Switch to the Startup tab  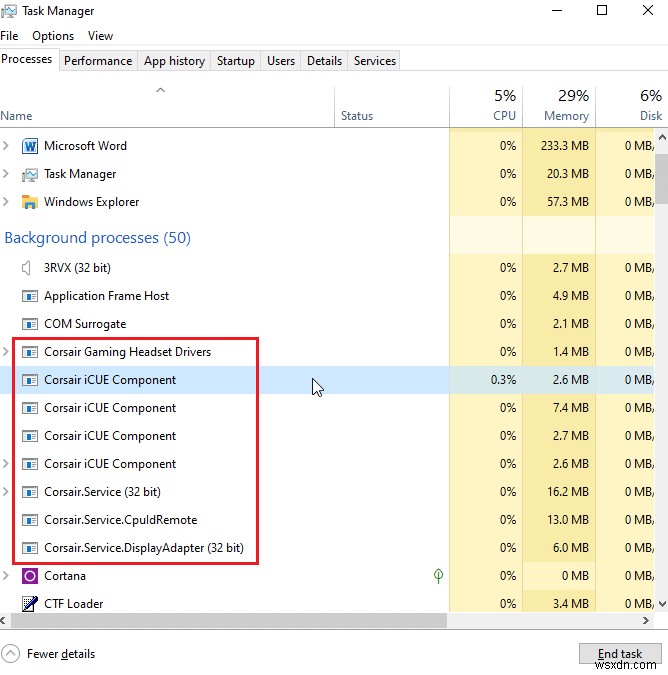tap(235, 61)
